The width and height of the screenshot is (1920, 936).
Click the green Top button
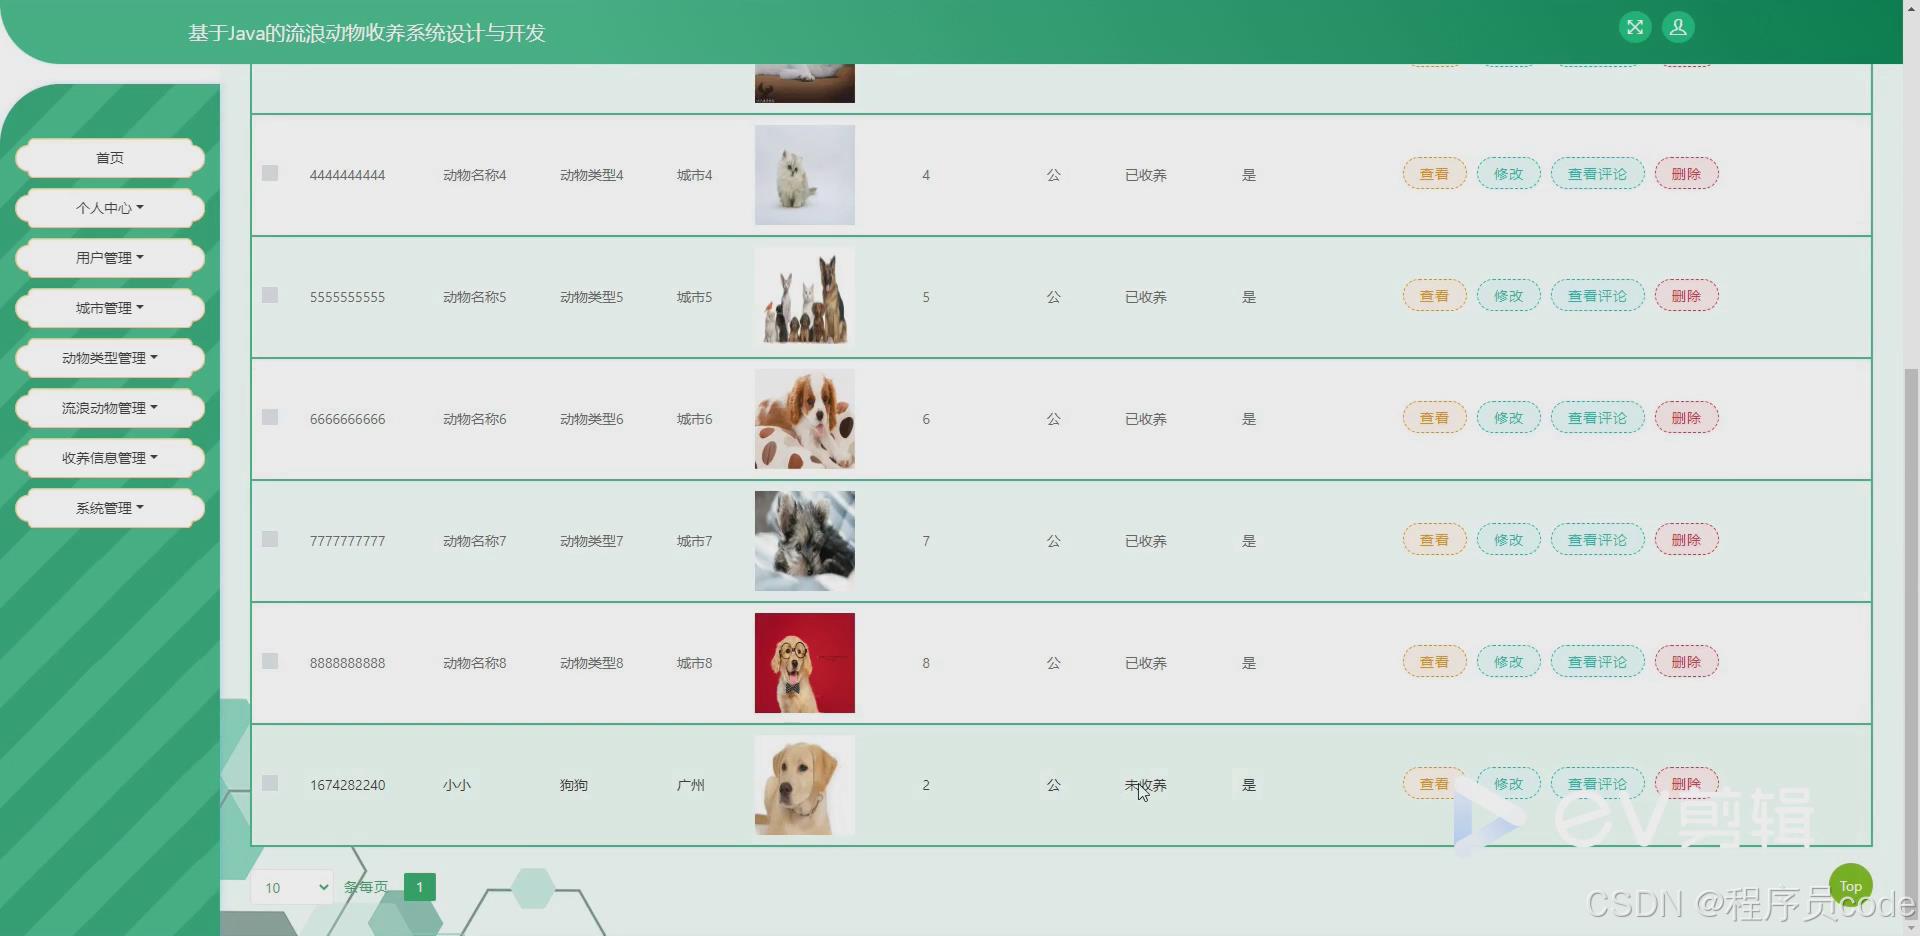(x=1850, y=886)
